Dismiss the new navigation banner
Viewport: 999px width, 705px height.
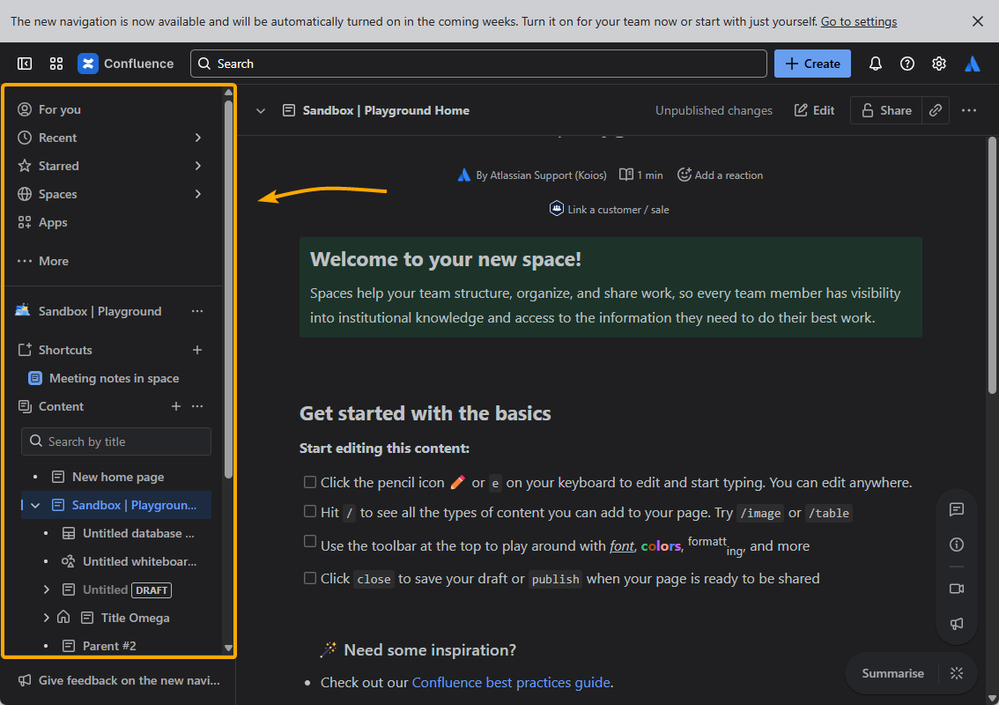(977, 21)
